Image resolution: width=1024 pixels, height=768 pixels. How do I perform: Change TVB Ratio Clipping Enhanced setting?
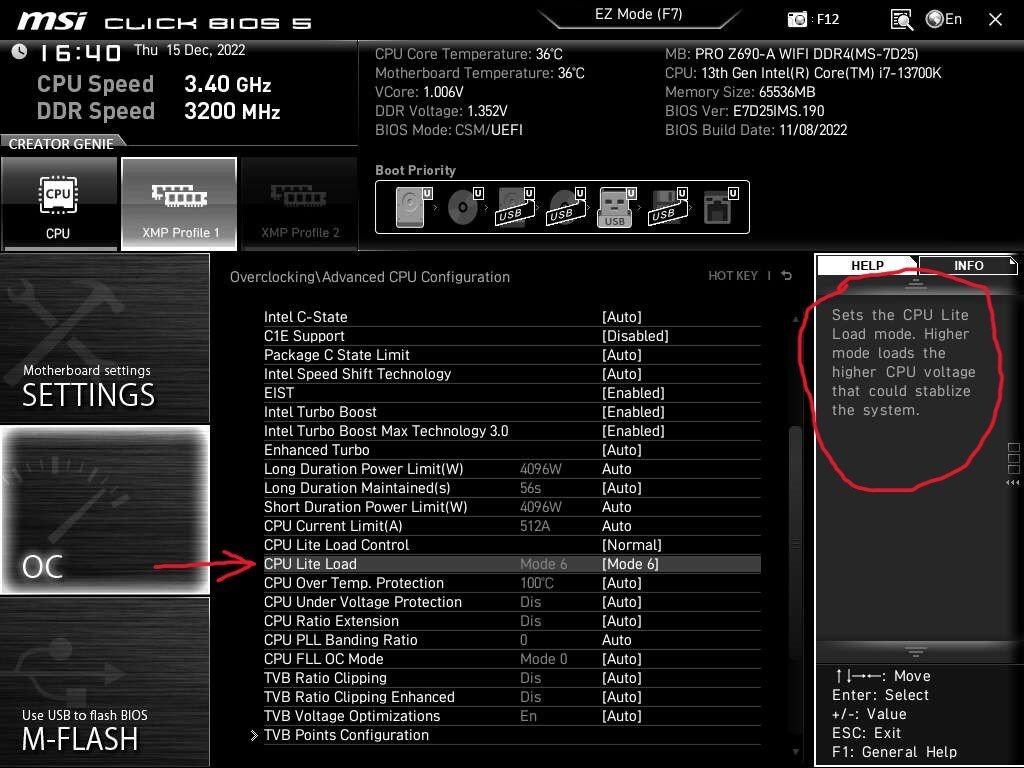[511, 697]
